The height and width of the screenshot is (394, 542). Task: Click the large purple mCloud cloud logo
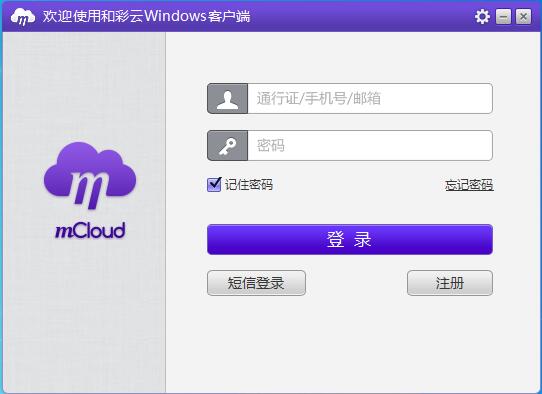(x=90, y=176)
